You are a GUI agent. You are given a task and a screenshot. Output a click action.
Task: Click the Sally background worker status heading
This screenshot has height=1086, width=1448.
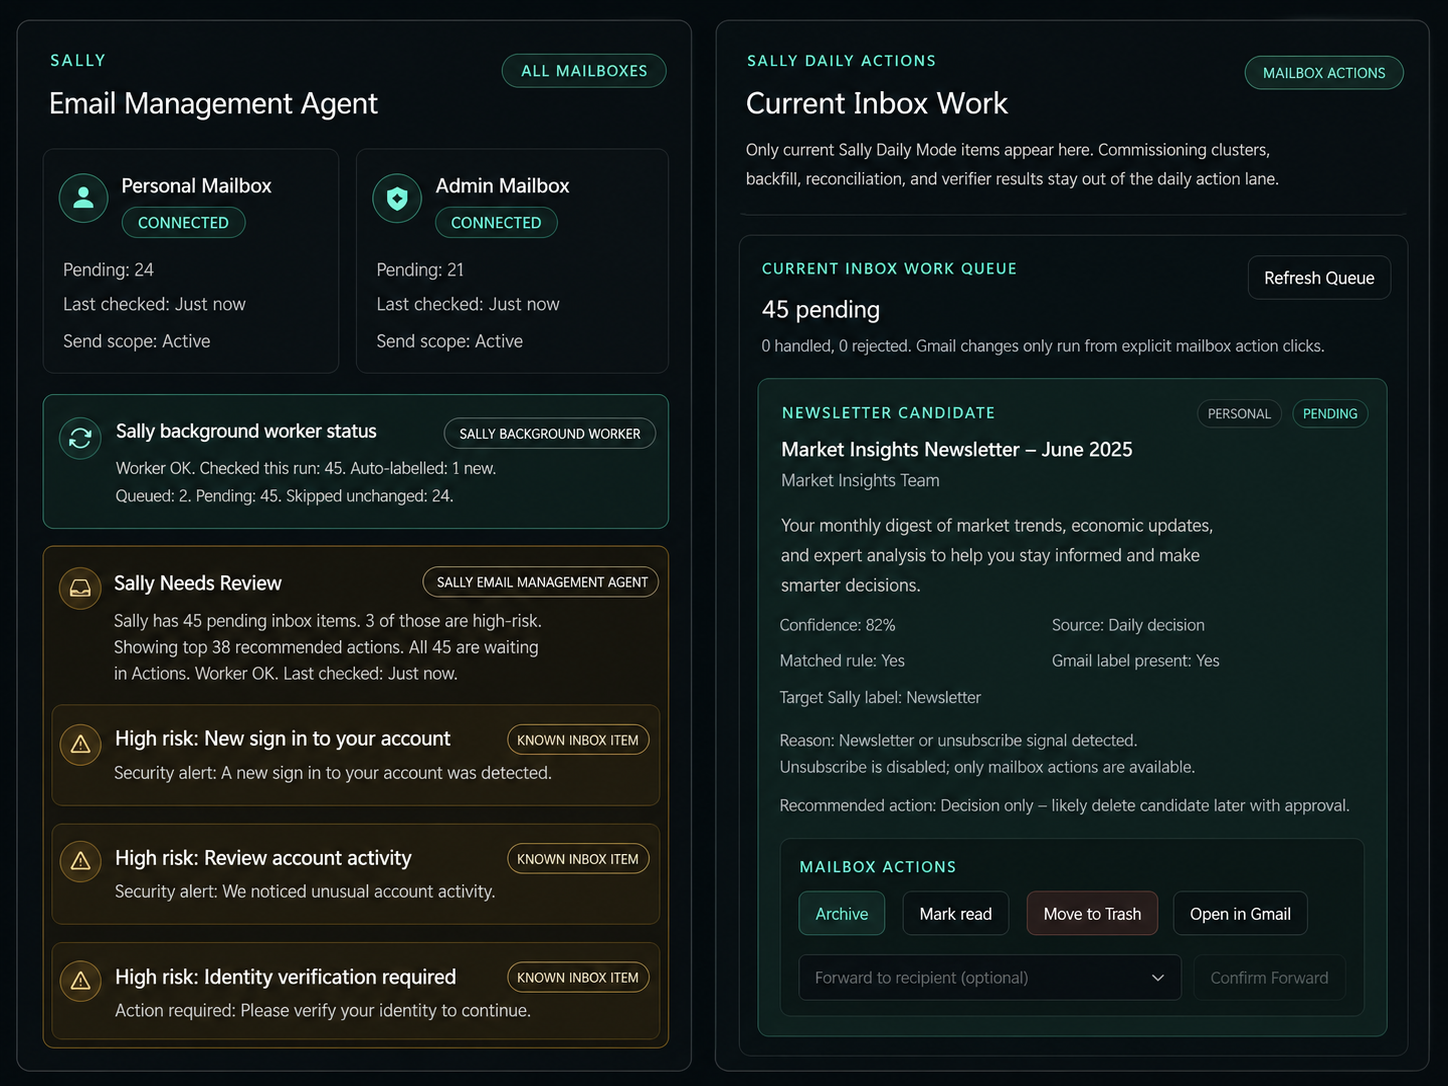pos(246,431)
